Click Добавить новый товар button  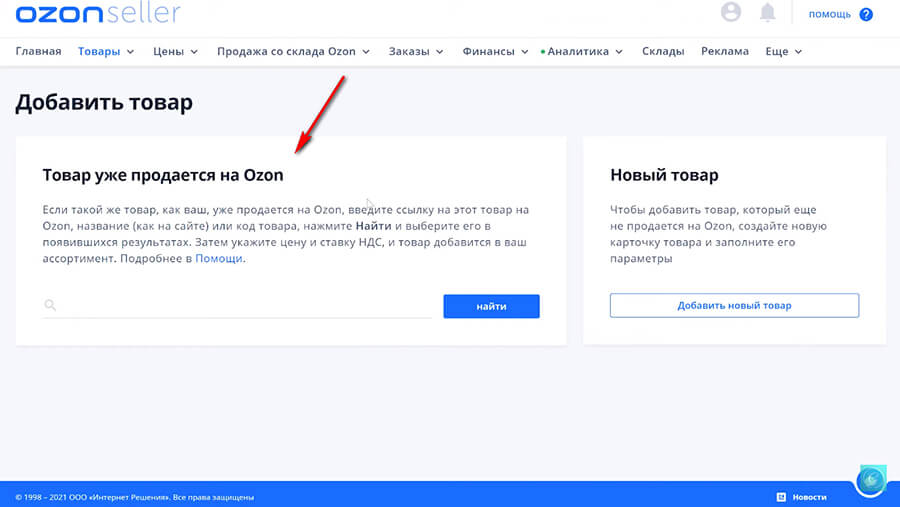click(734, 305)
